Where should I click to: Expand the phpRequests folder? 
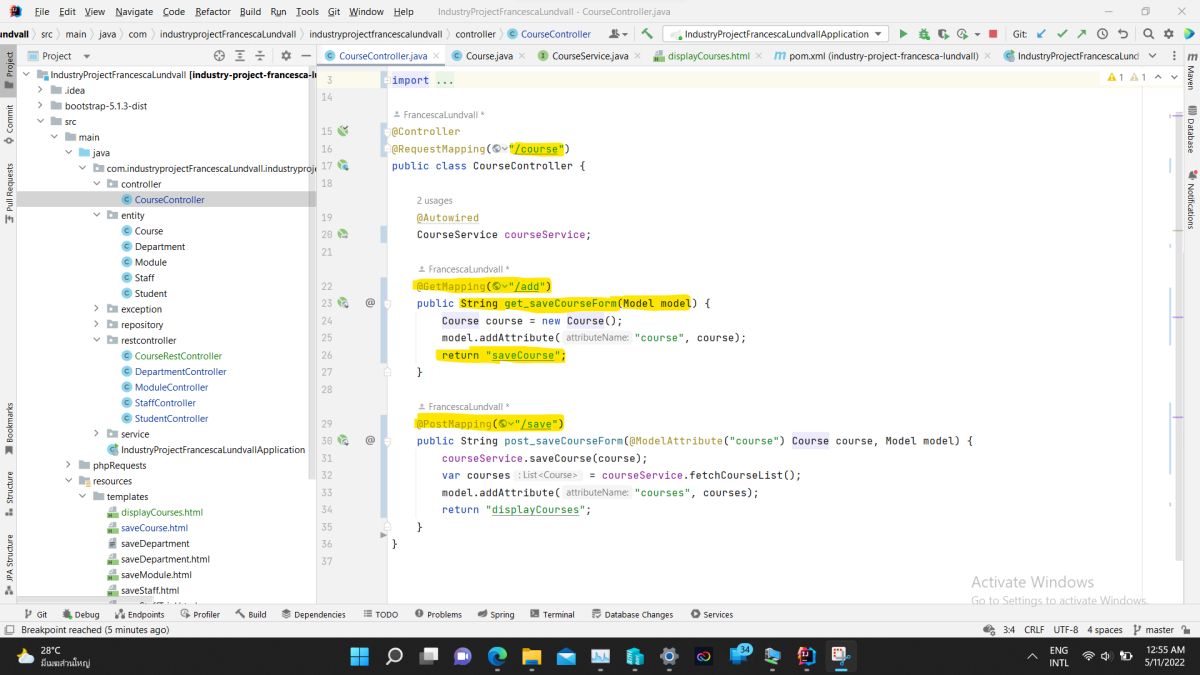(69, 465)
